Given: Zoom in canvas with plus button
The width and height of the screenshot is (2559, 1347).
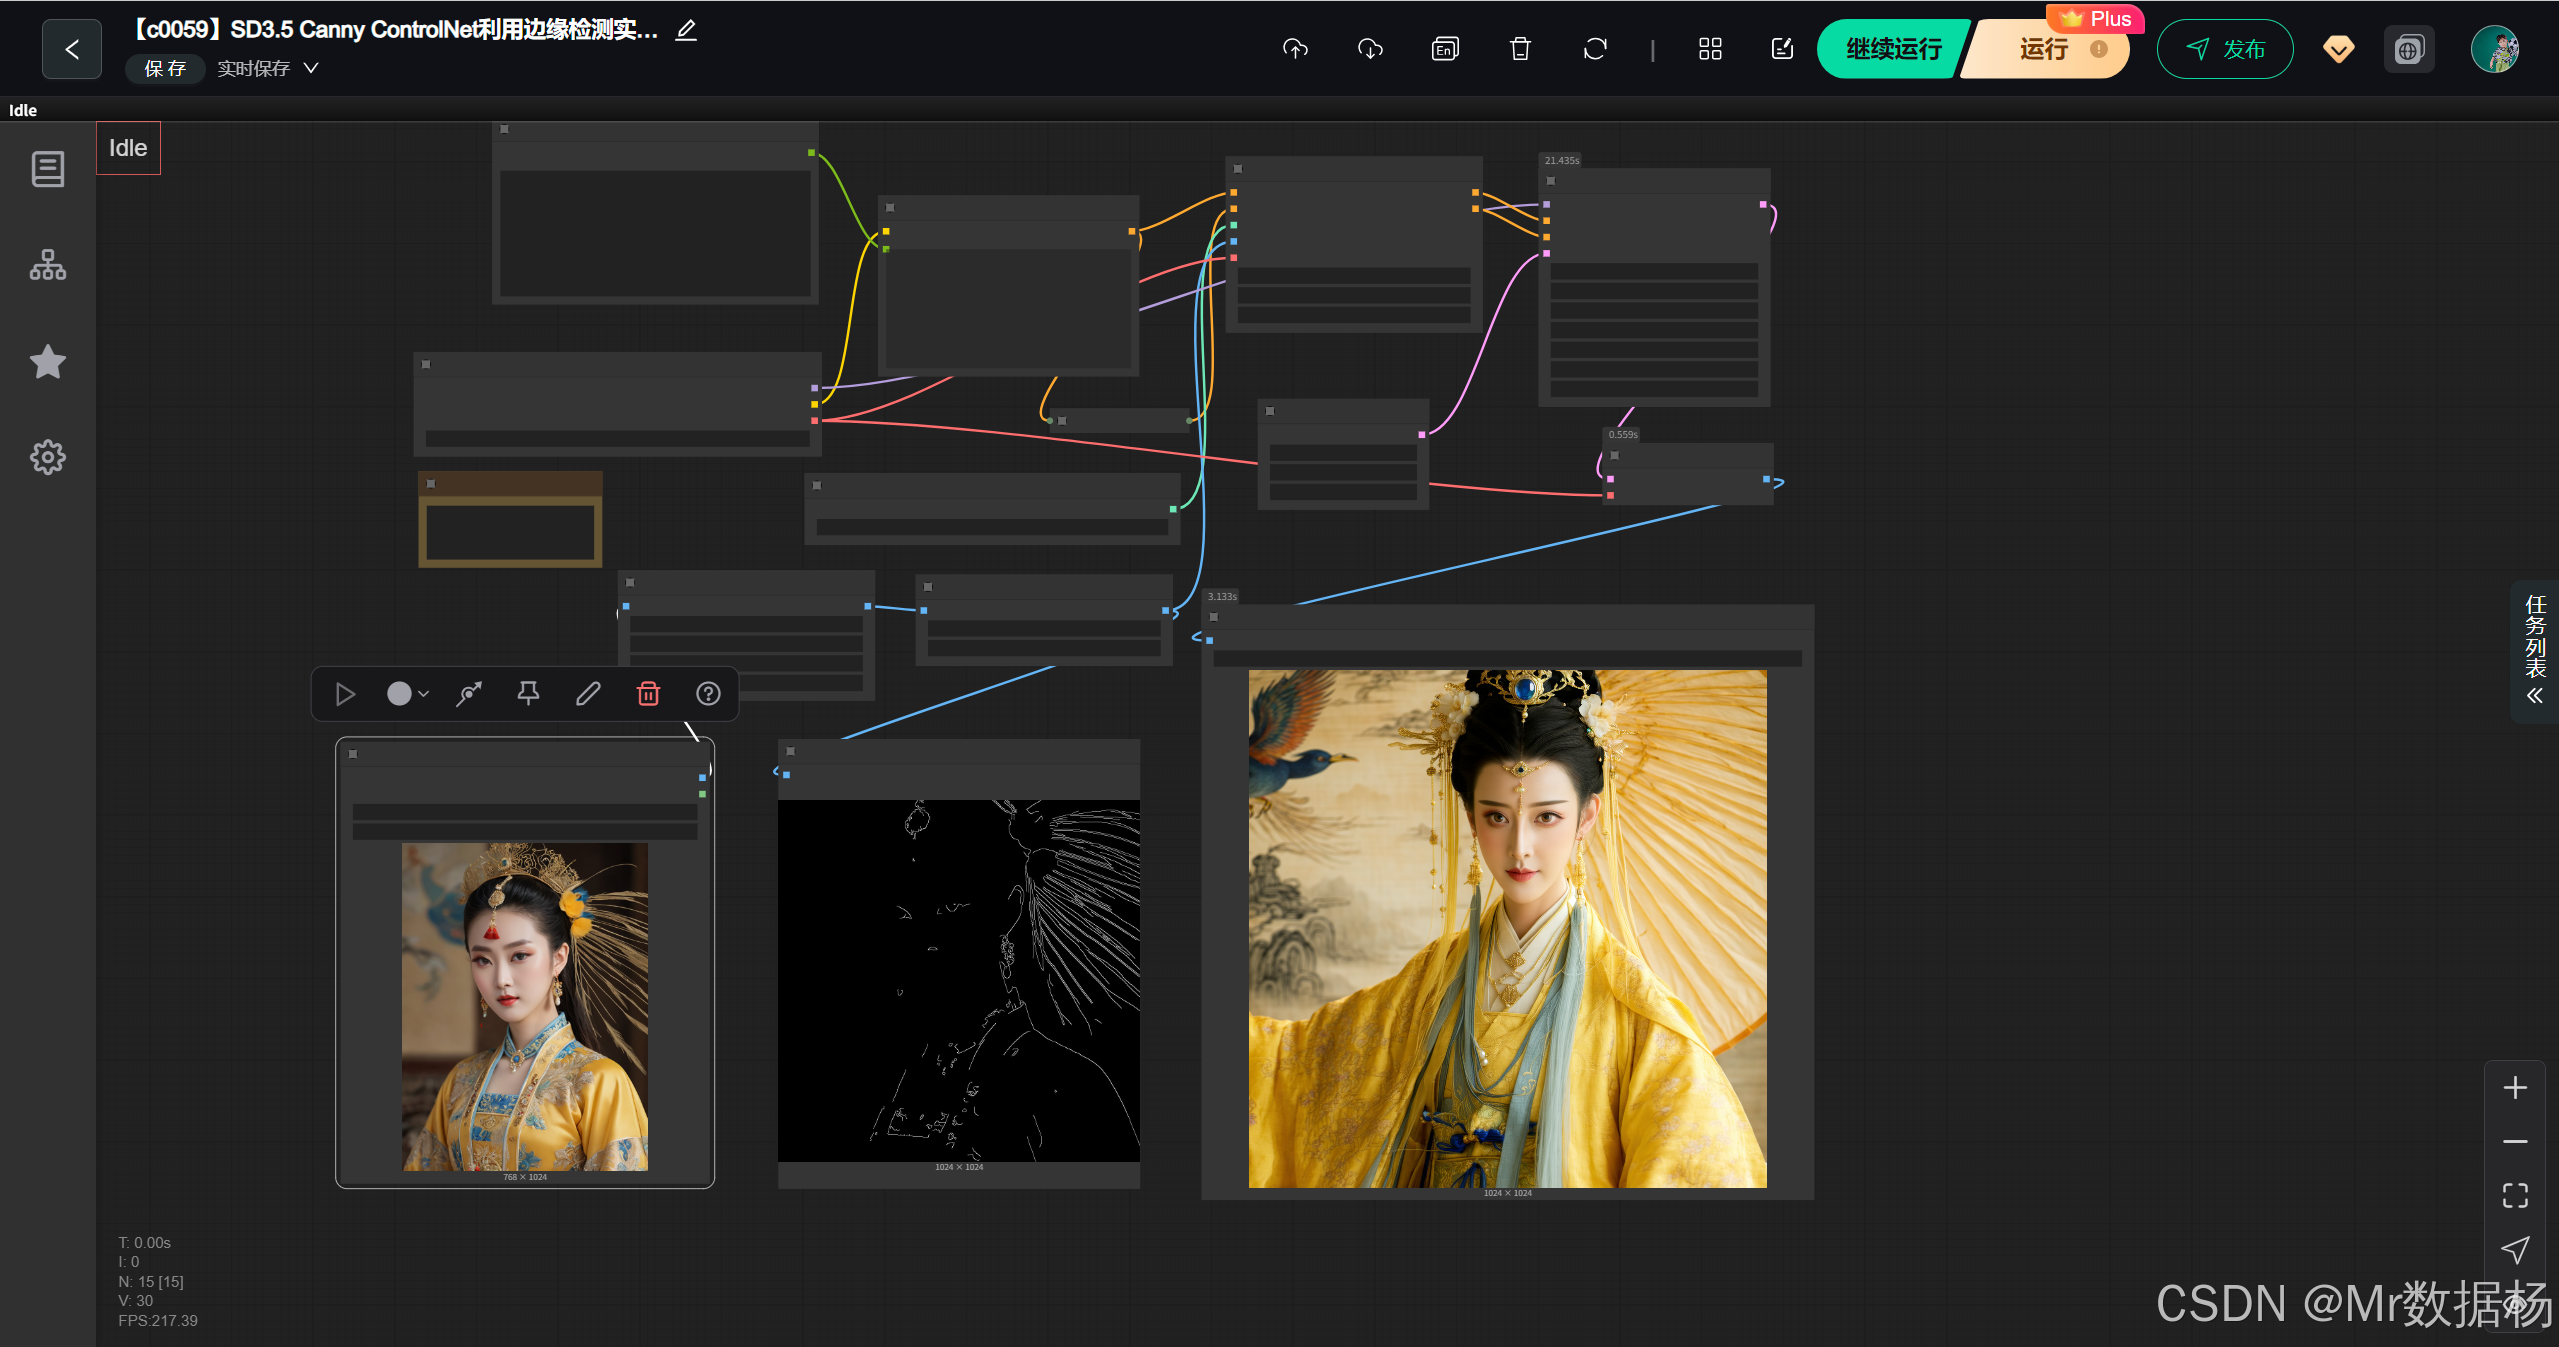Looking at the screenshot, I should [2515, 1087].
